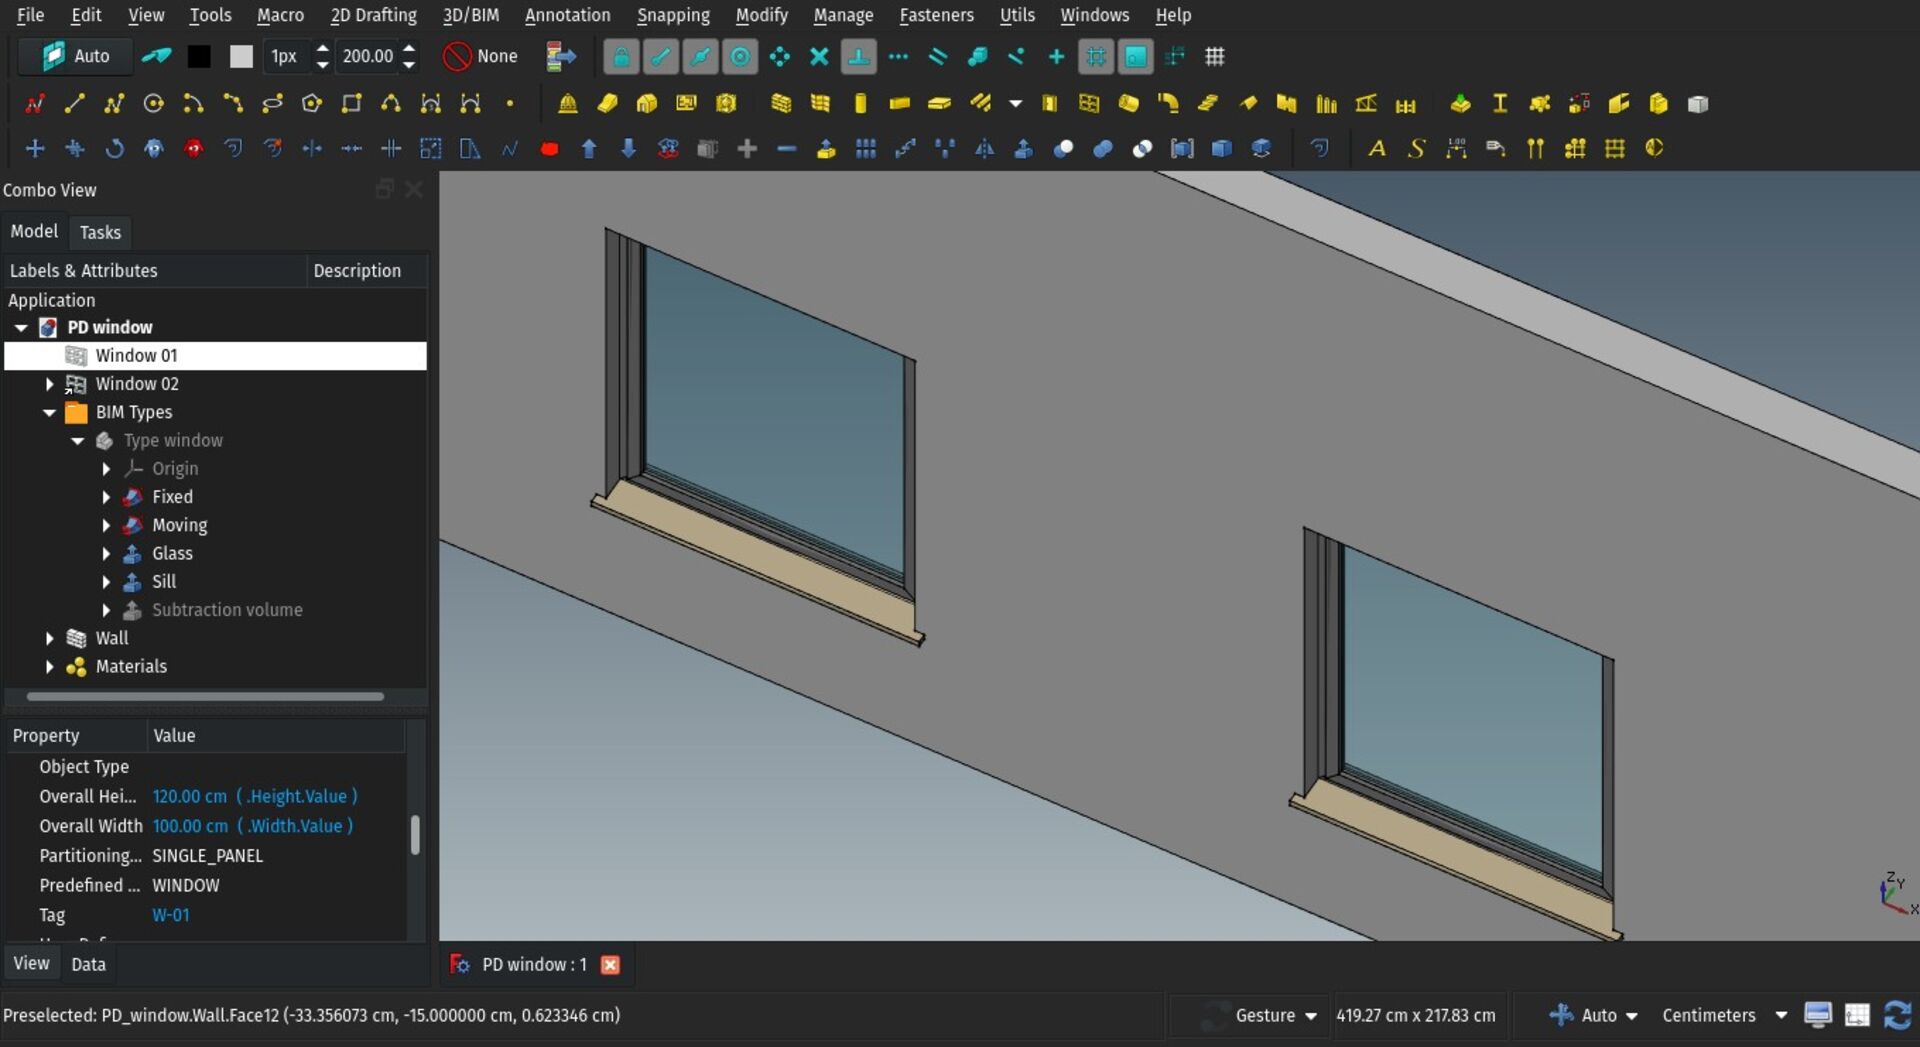Screen dimensions: 1920x1047
Task: Select the Polygon drawing tool
Action: 311,104
